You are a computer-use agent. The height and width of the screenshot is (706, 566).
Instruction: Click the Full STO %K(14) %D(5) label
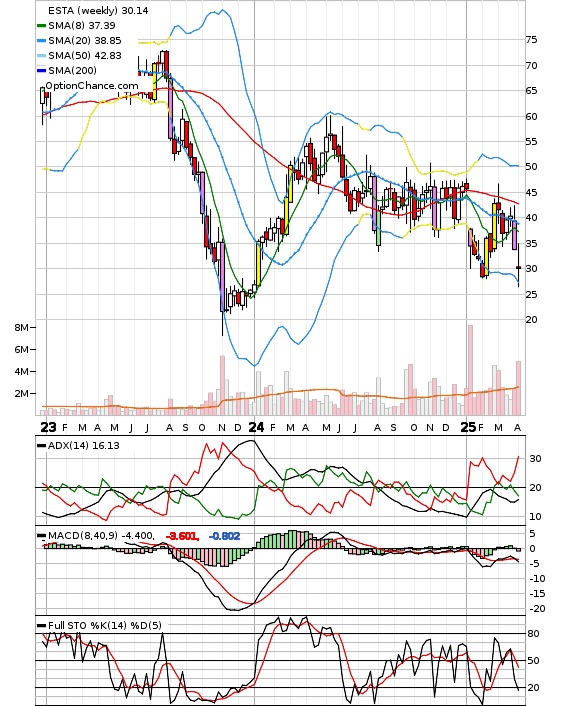(x=104, y=625)
